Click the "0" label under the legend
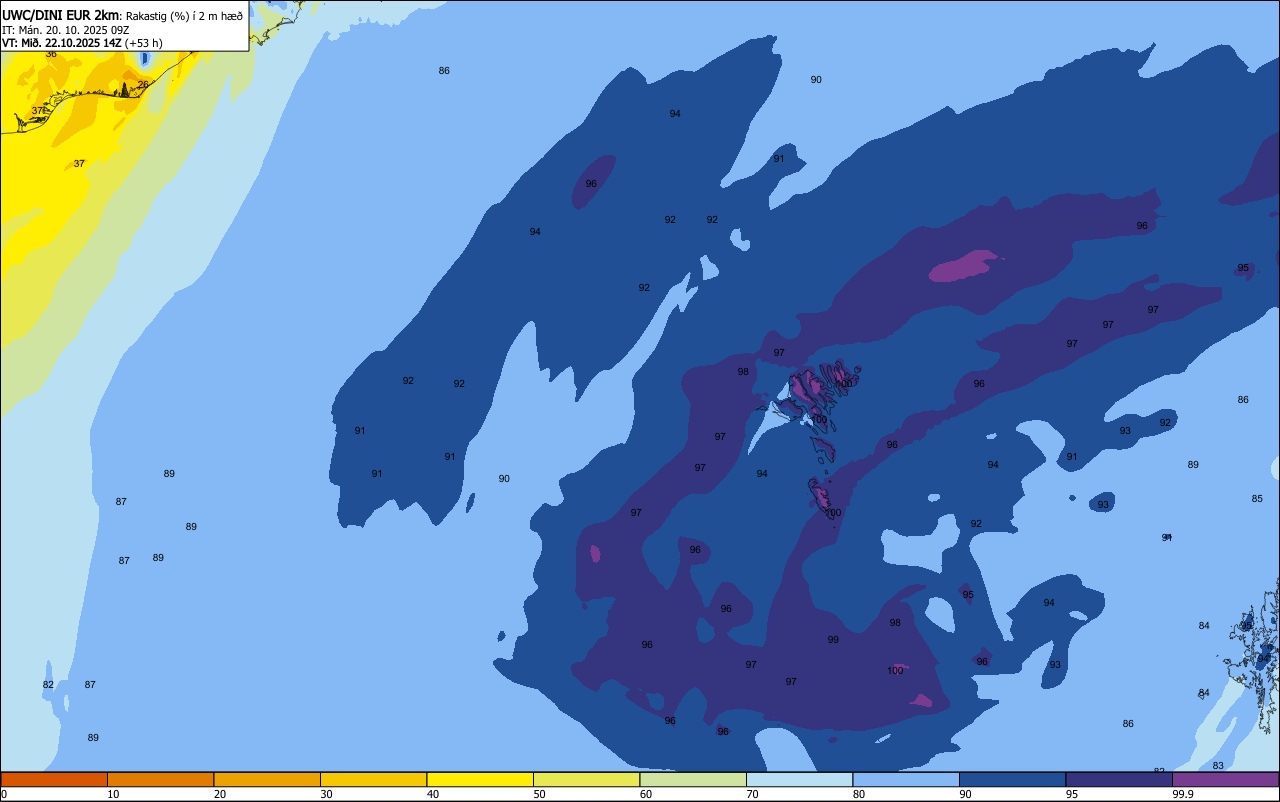Viewport: 1280px width, 802px height. [4, 794]
